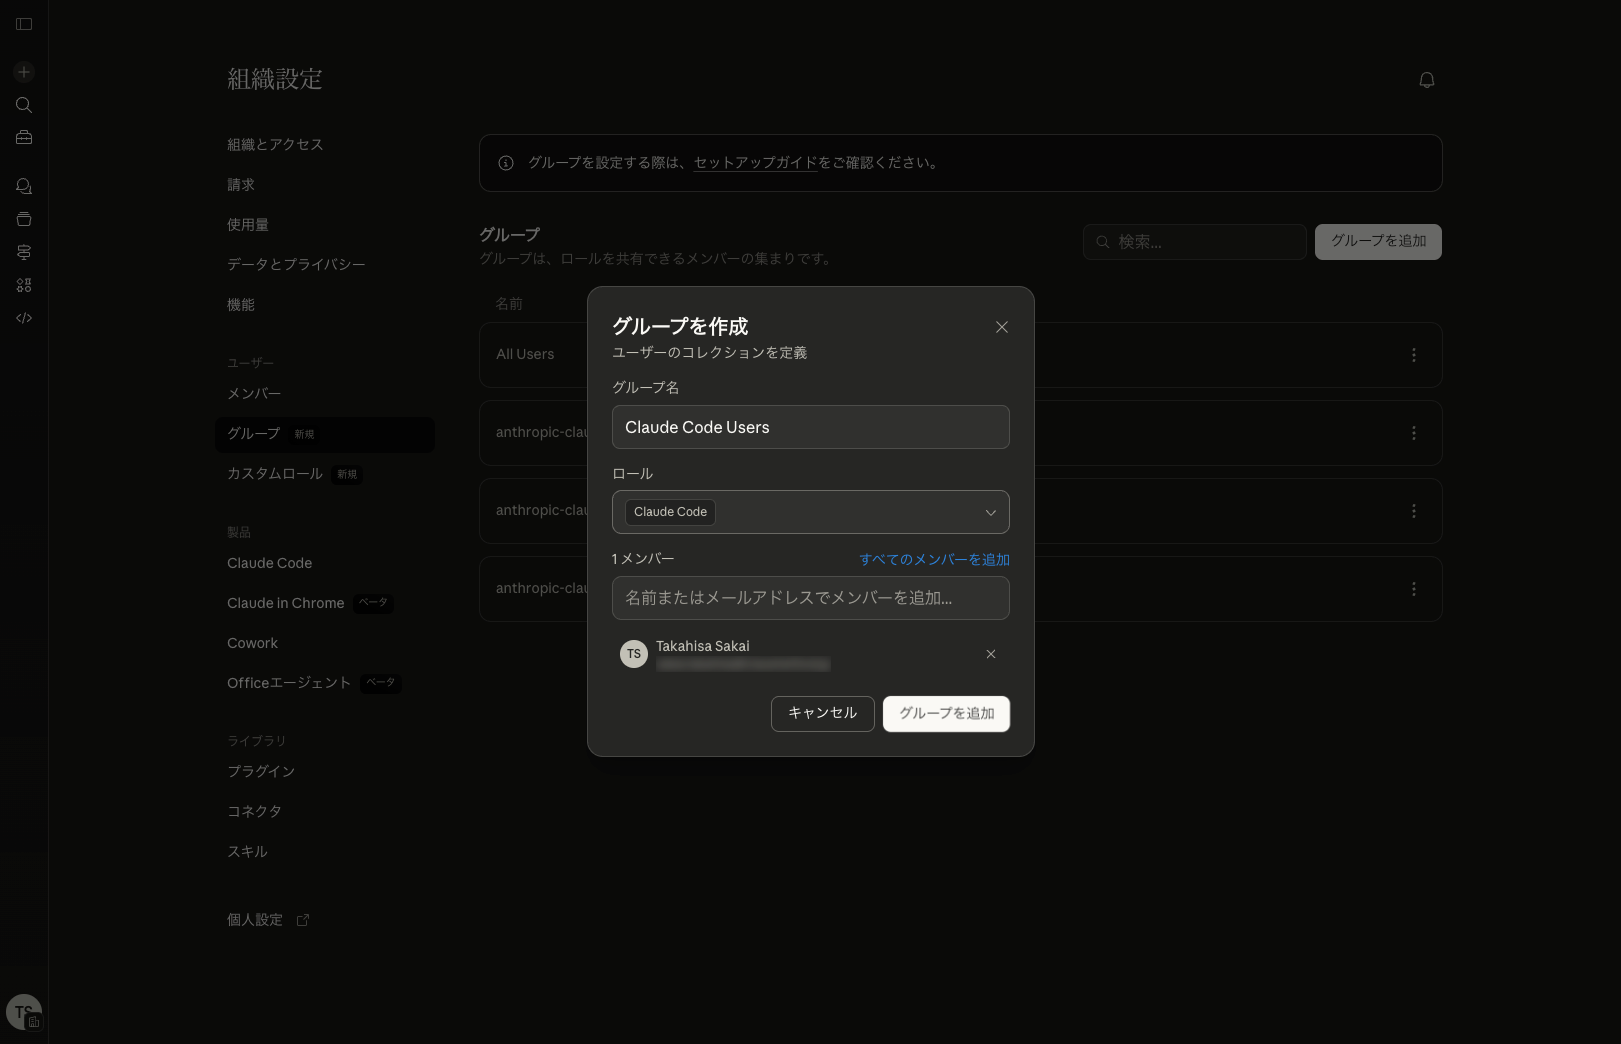Screen dimensions: 1621x1044
Task: Remove Takahisa Sakai from the member list
Action: (x=991, y=654)
